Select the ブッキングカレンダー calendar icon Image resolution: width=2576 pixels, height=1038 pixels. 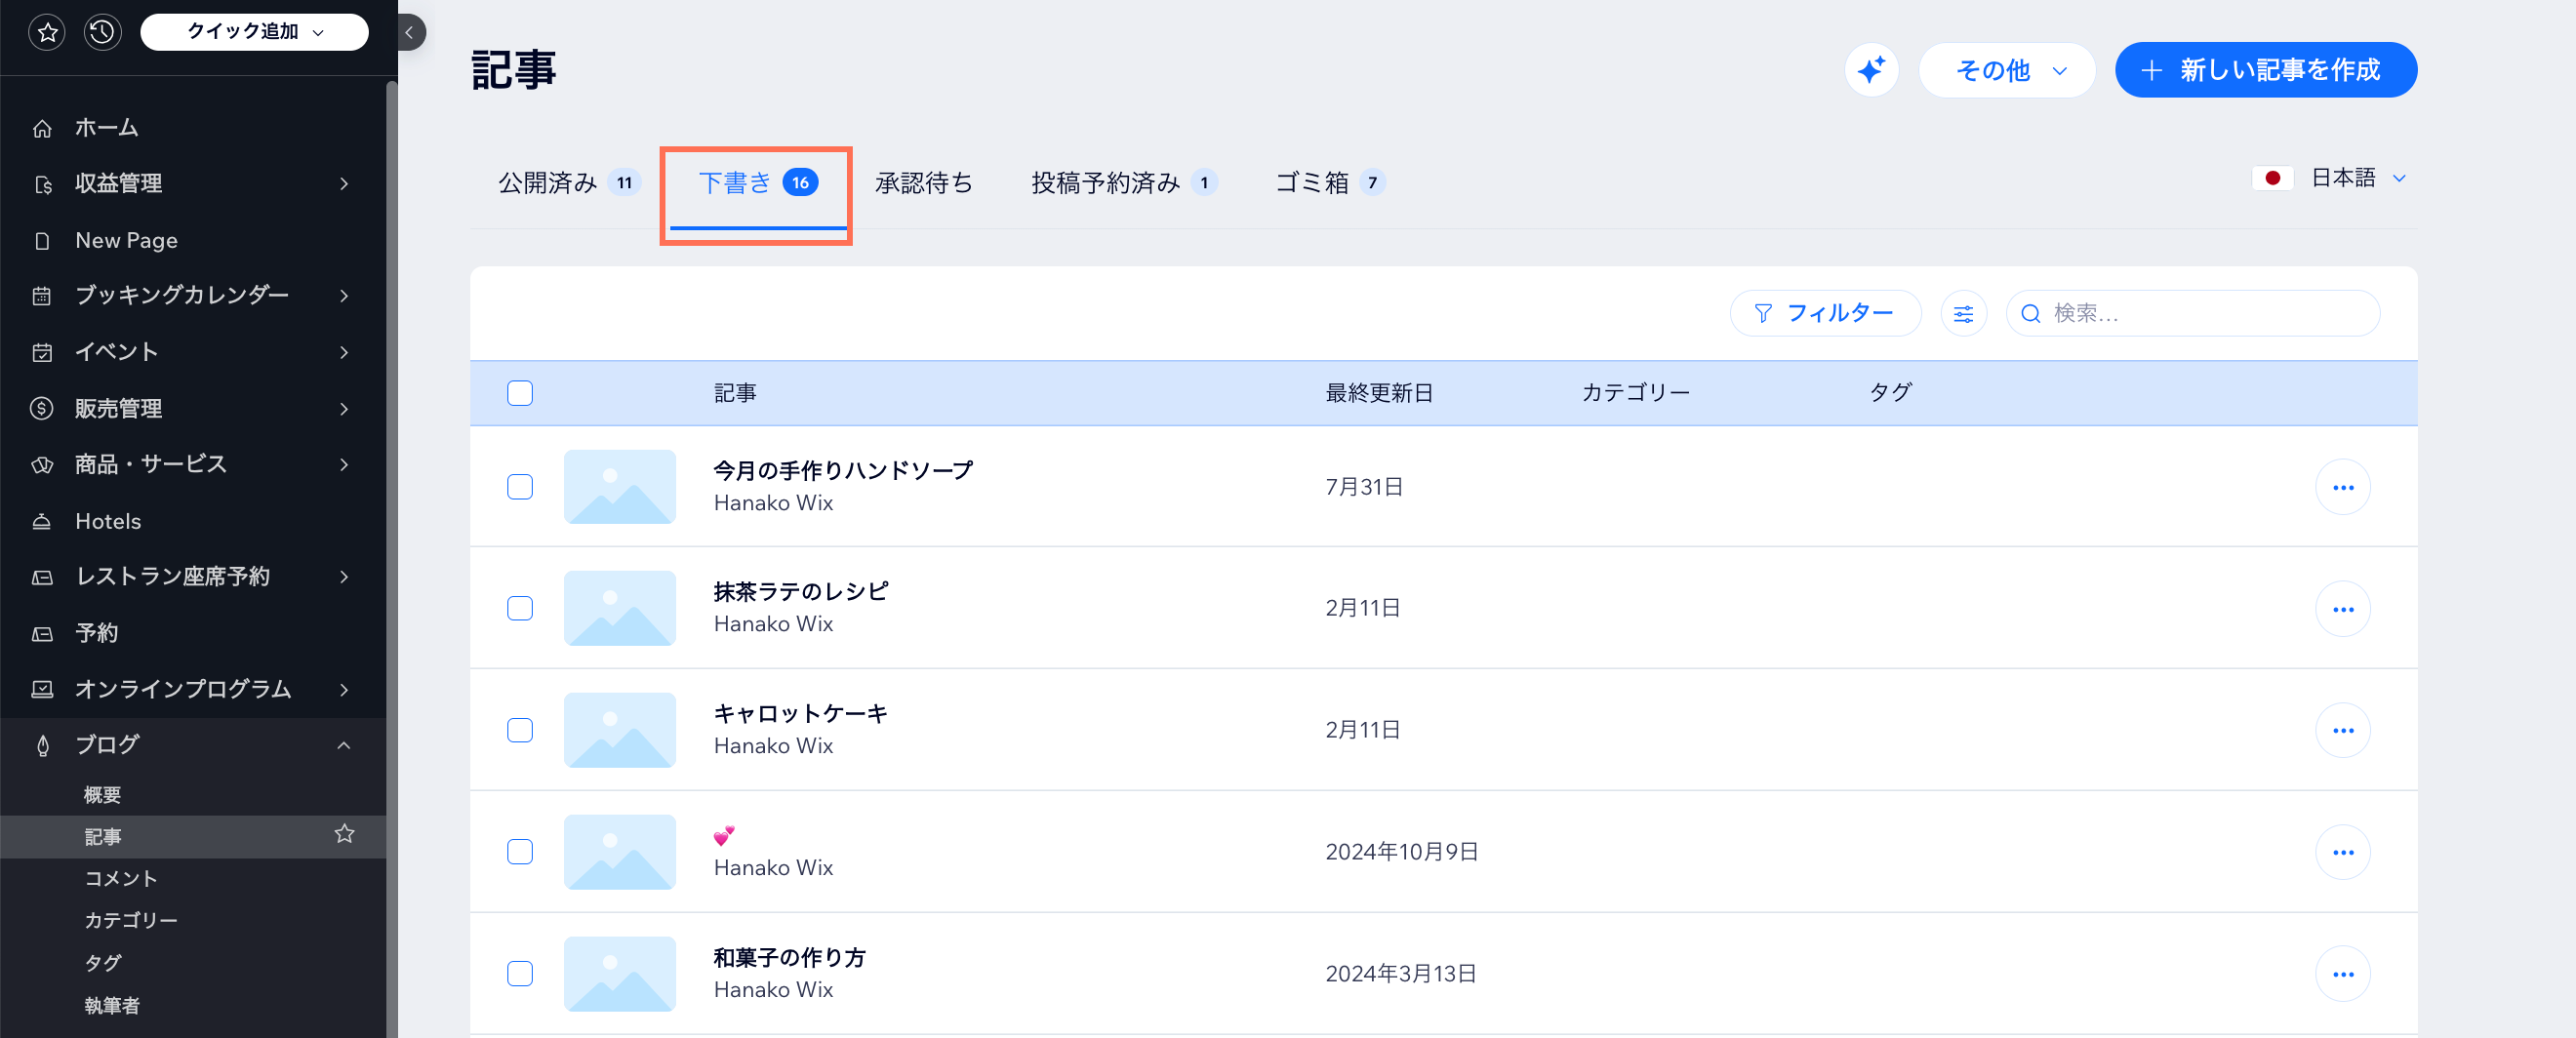click(43, 295)
